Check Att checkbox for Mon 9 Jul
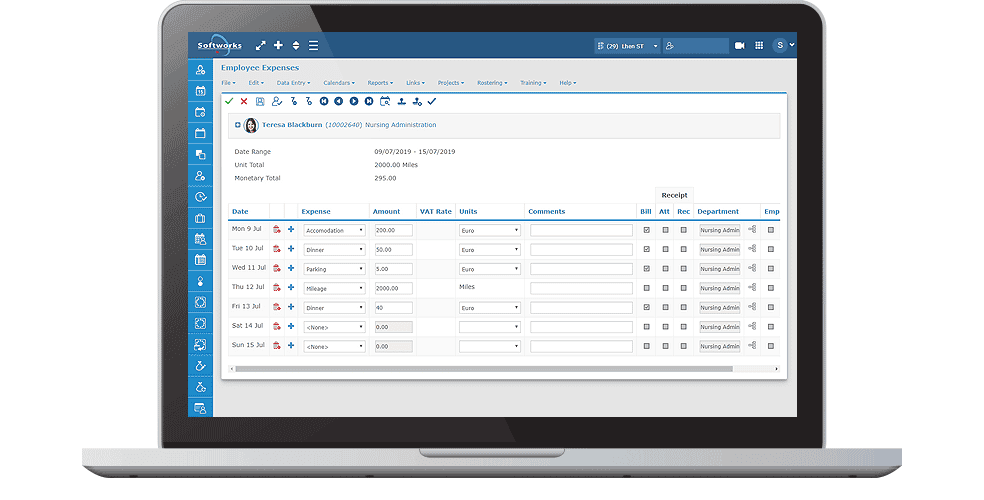Image resolution: width=984 pixels, height=500 pixels. (x=665, y=230)
